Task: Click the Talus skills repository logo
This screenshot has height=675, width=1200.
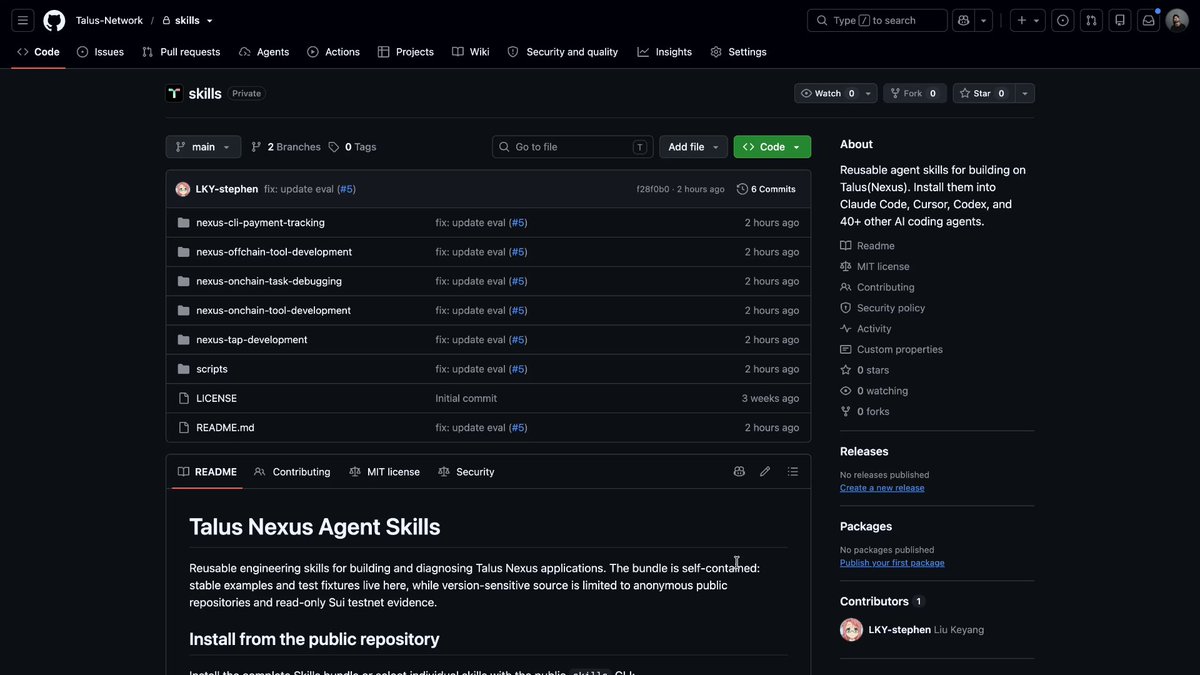Action: pyautogui.click(x=174, y=93)
